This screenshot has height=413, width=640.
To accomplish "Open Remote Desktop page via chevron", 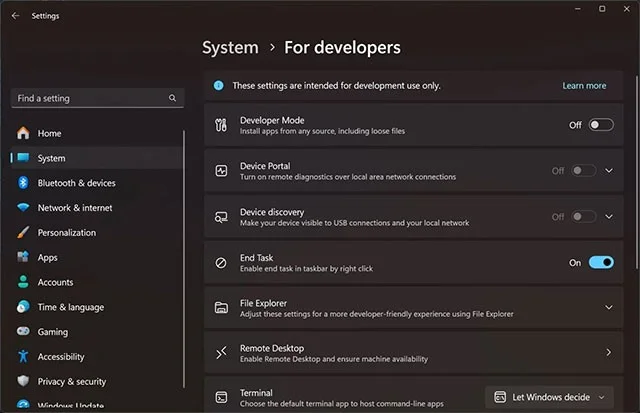I will (609, 352).
